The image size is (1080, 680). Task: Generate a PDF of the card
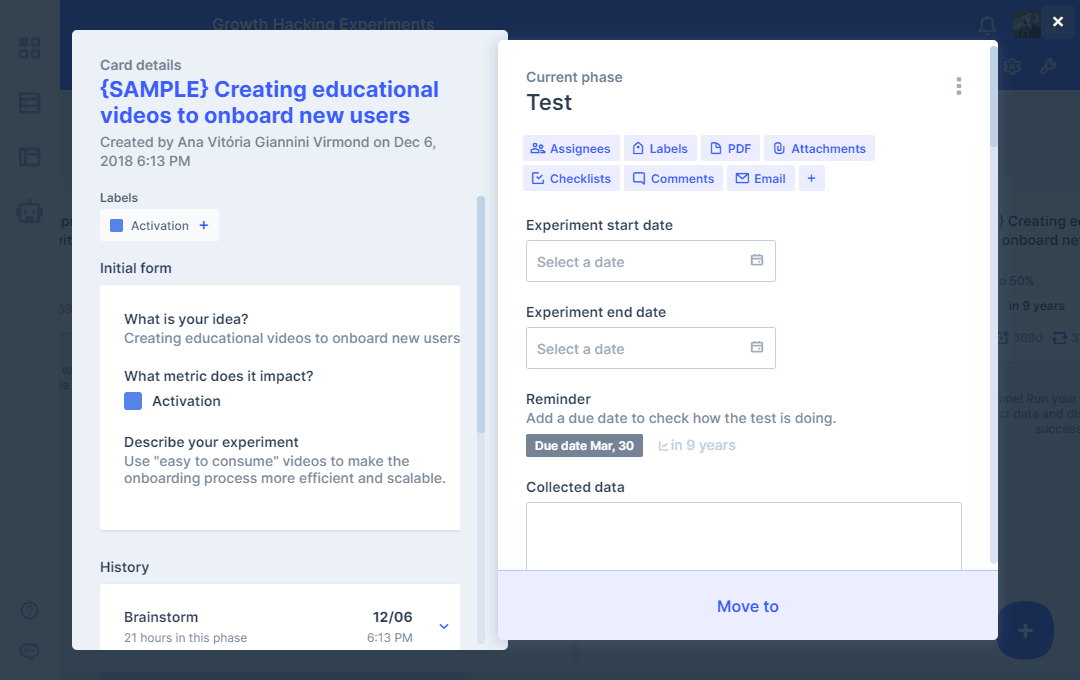tap(730, 149)
